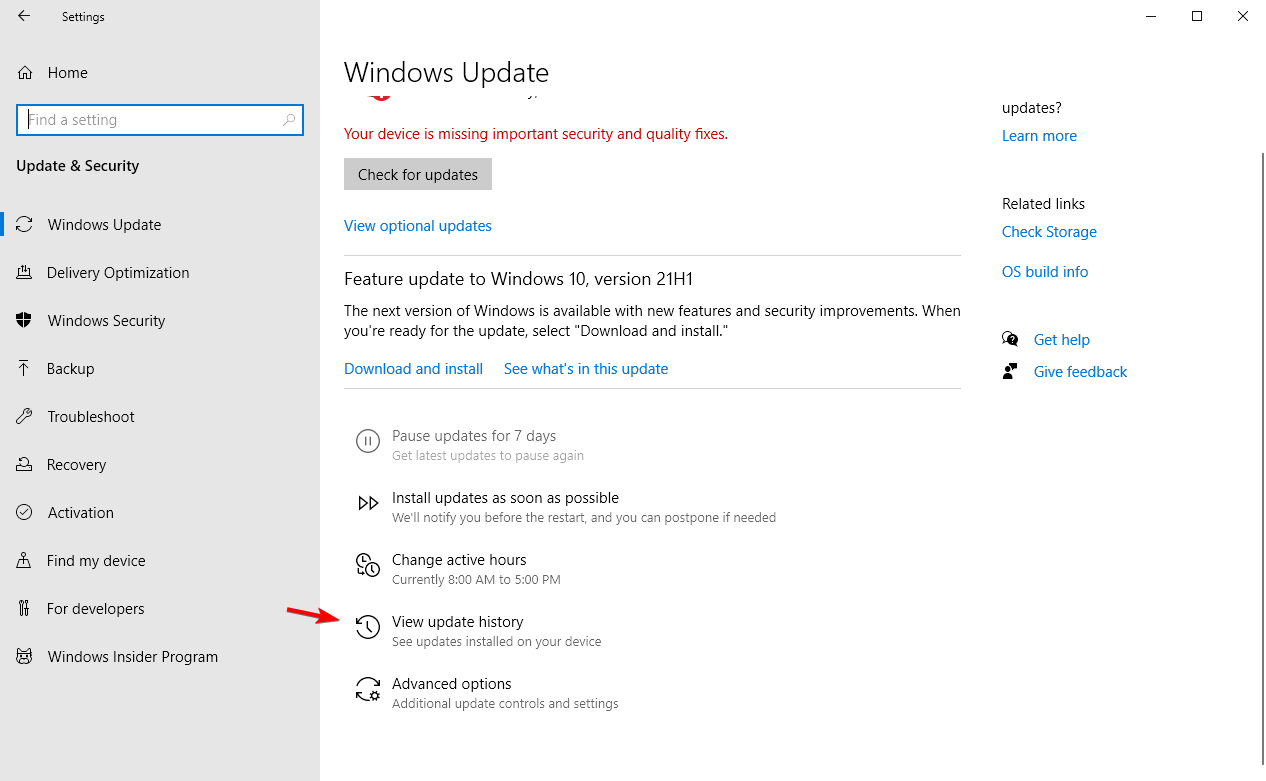Open View optional updates link

pyautogui.click(x=418, y=226)
